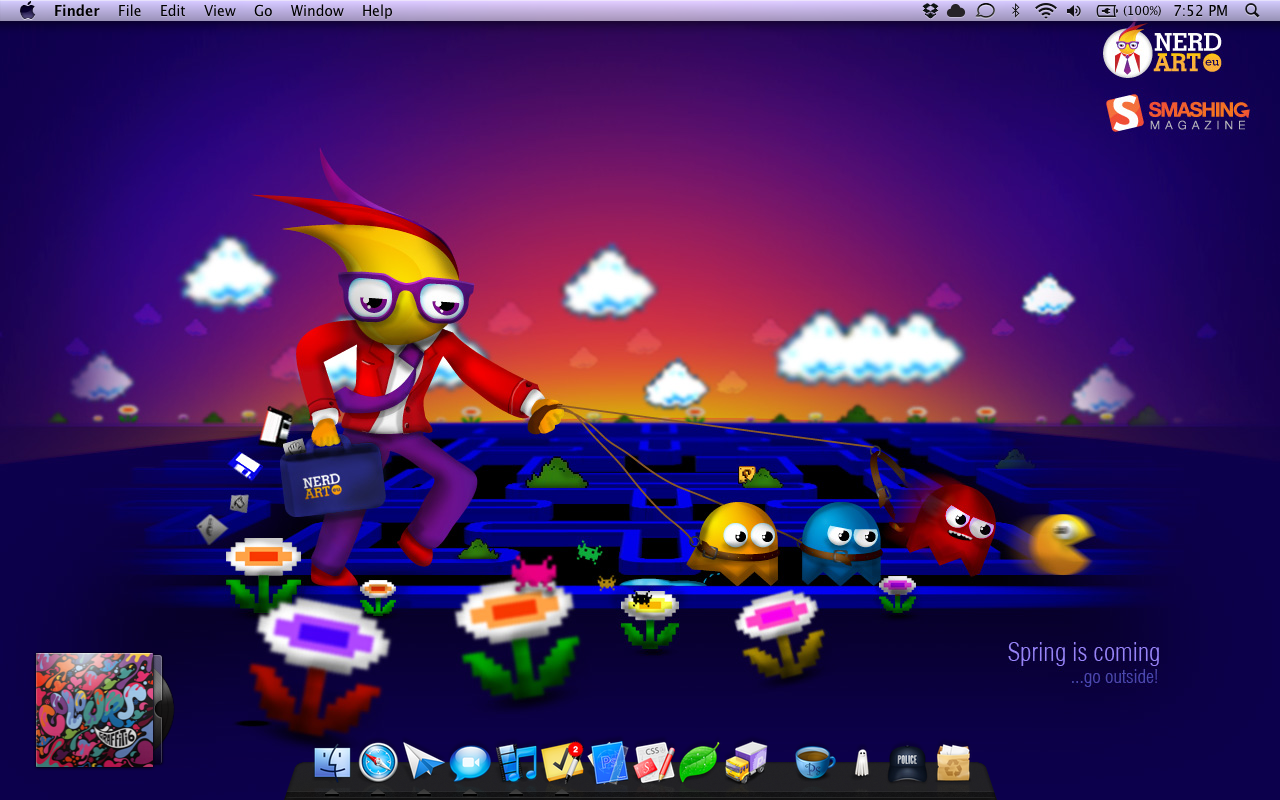Open the Go menu
Screen dimensions: 1280x800
click(x=263, y=11)
